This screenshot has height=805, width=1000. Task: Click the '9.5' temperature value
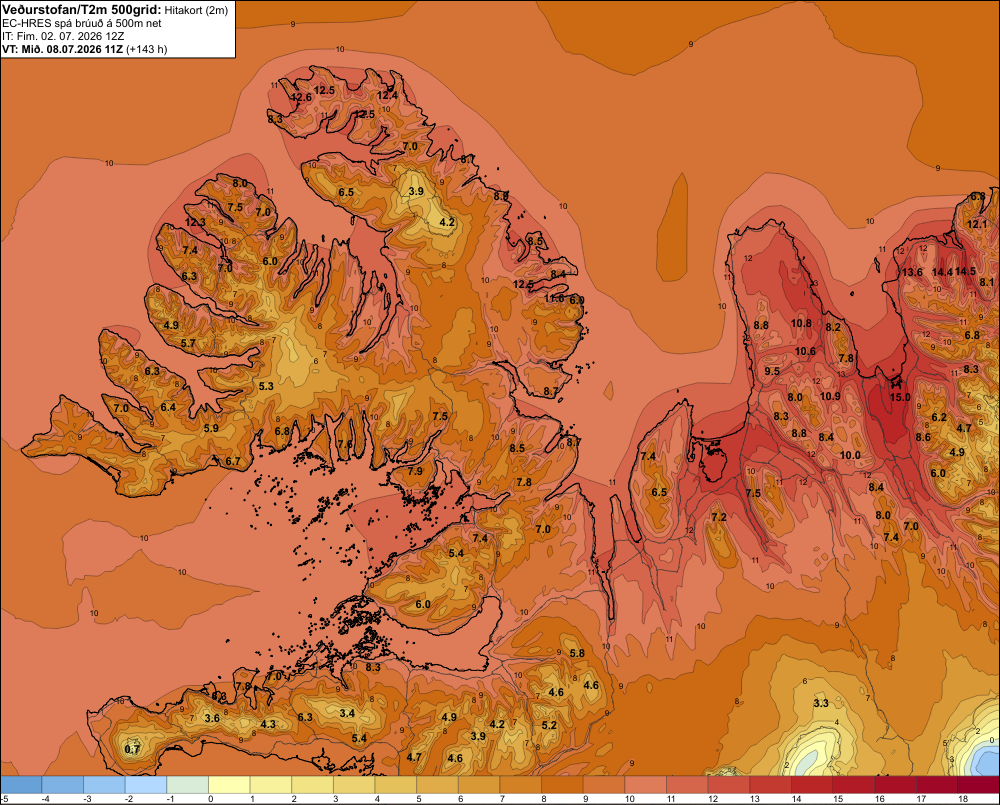click(772, 371)
